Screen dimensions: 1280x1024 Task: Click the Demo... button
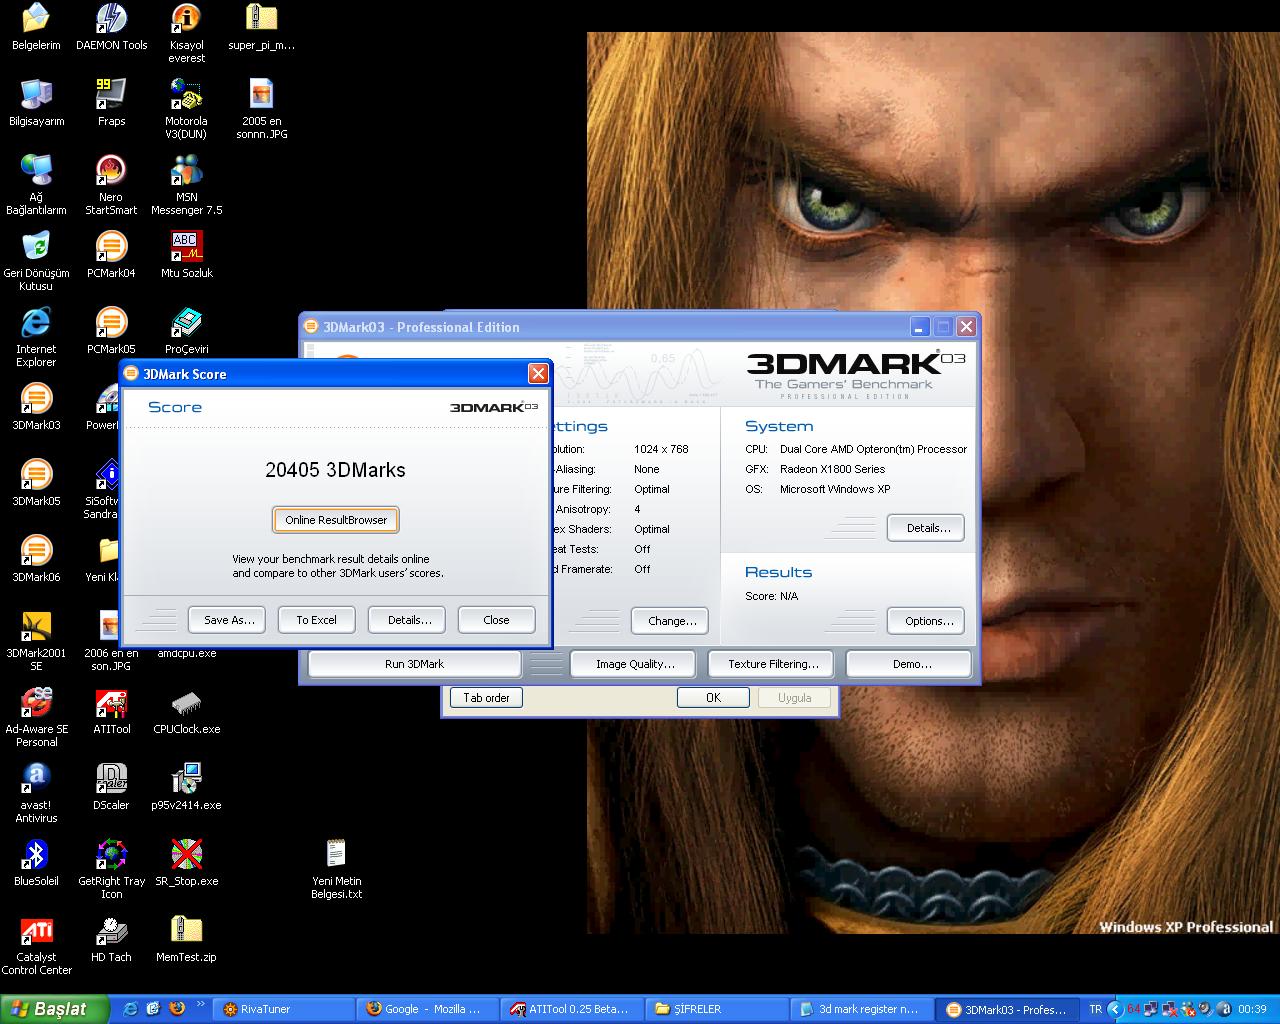(x=911, y=664)
